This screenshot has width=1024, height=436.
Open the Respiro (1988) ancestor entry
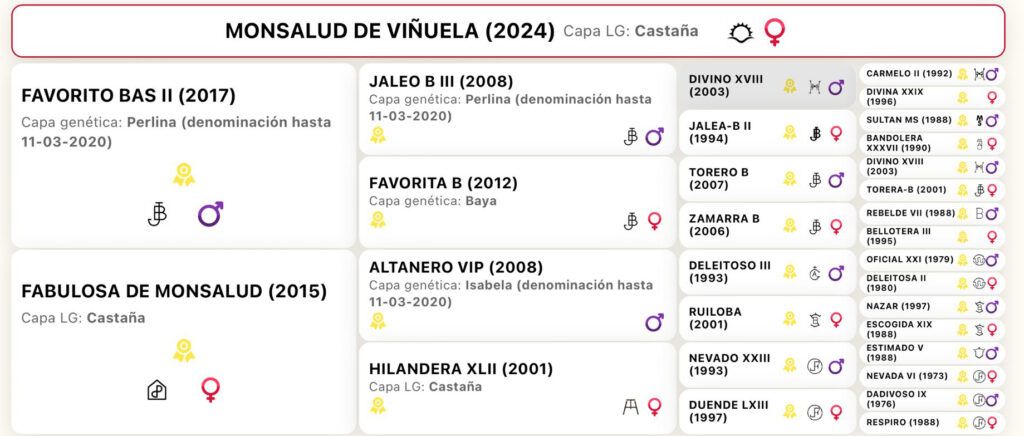[x=932, y=422]
